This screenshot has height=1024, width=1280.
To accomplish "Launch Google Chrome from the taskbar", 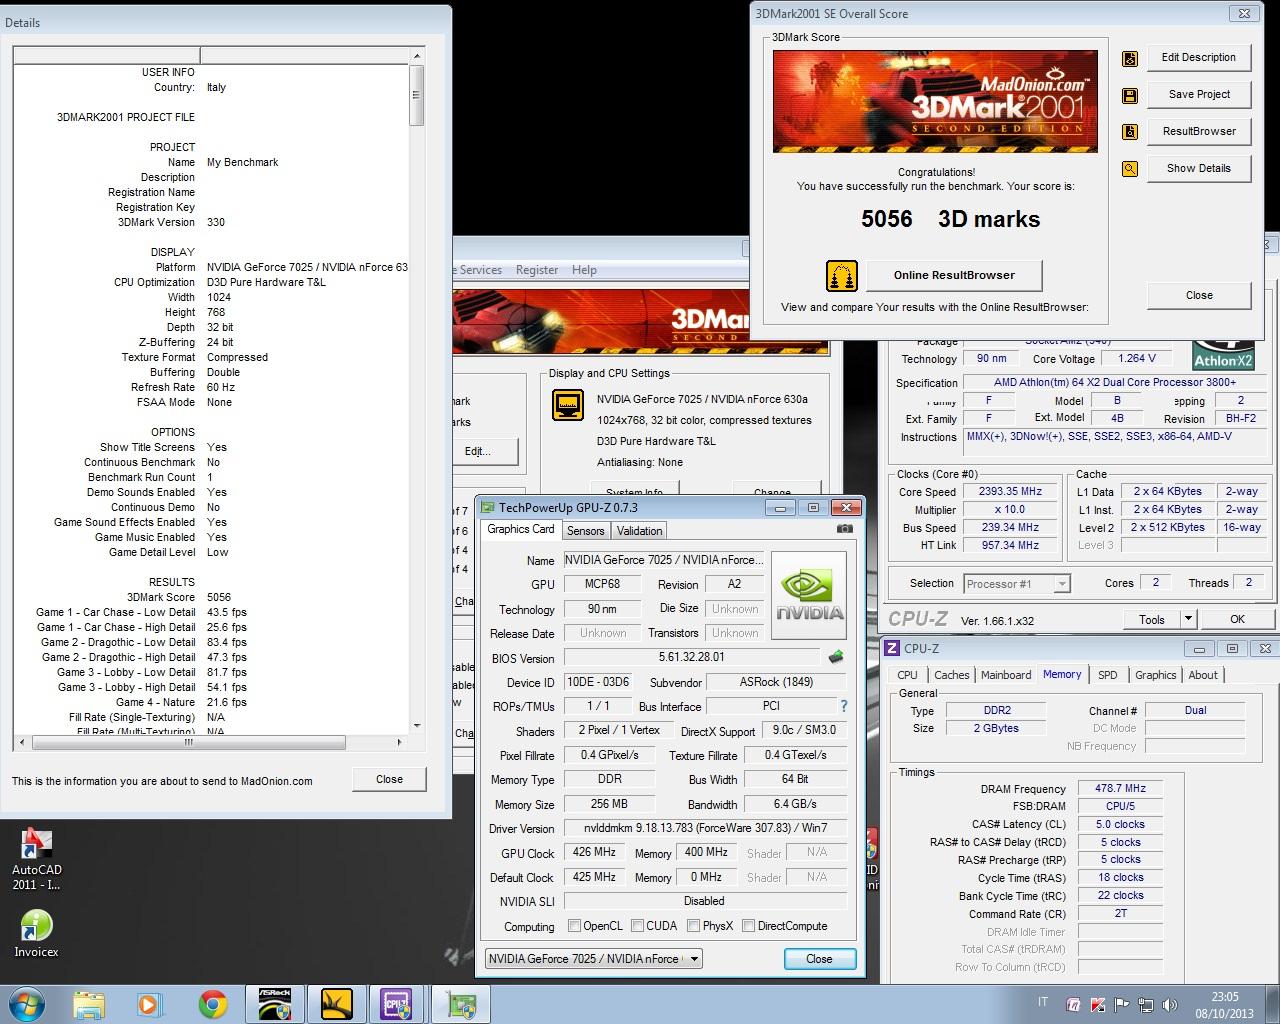I will [212, 1004].
